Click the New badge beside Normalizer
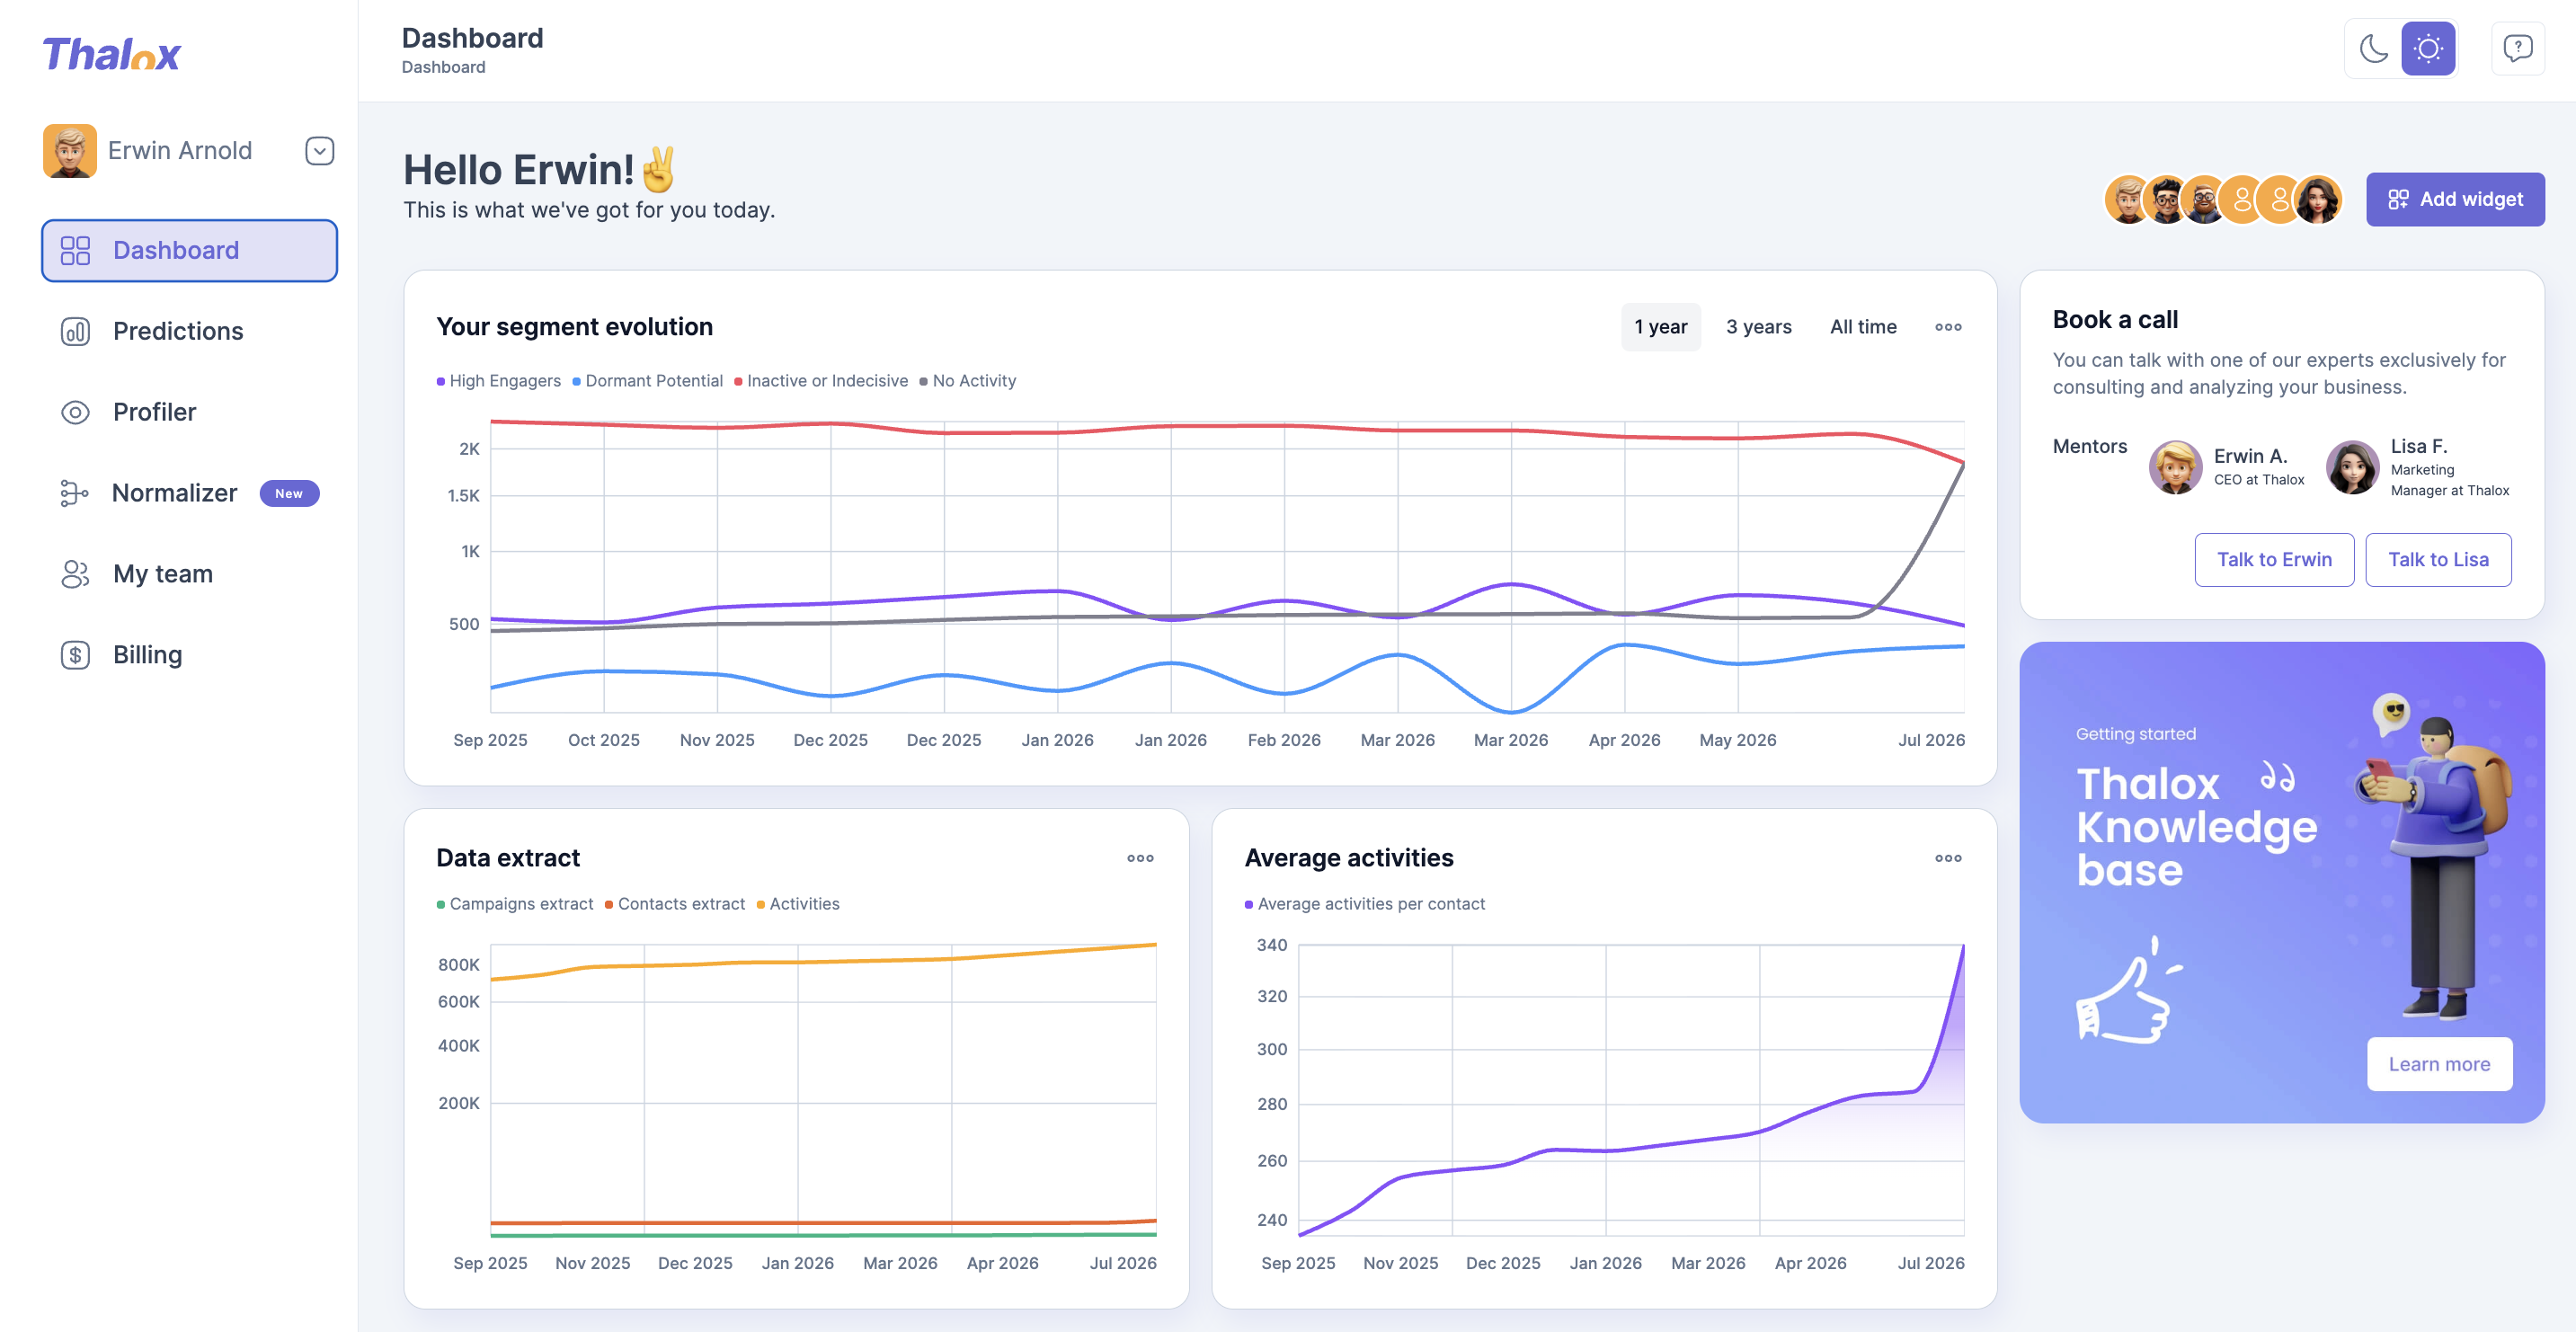The image size is (2576, 1332). point(289,493)
